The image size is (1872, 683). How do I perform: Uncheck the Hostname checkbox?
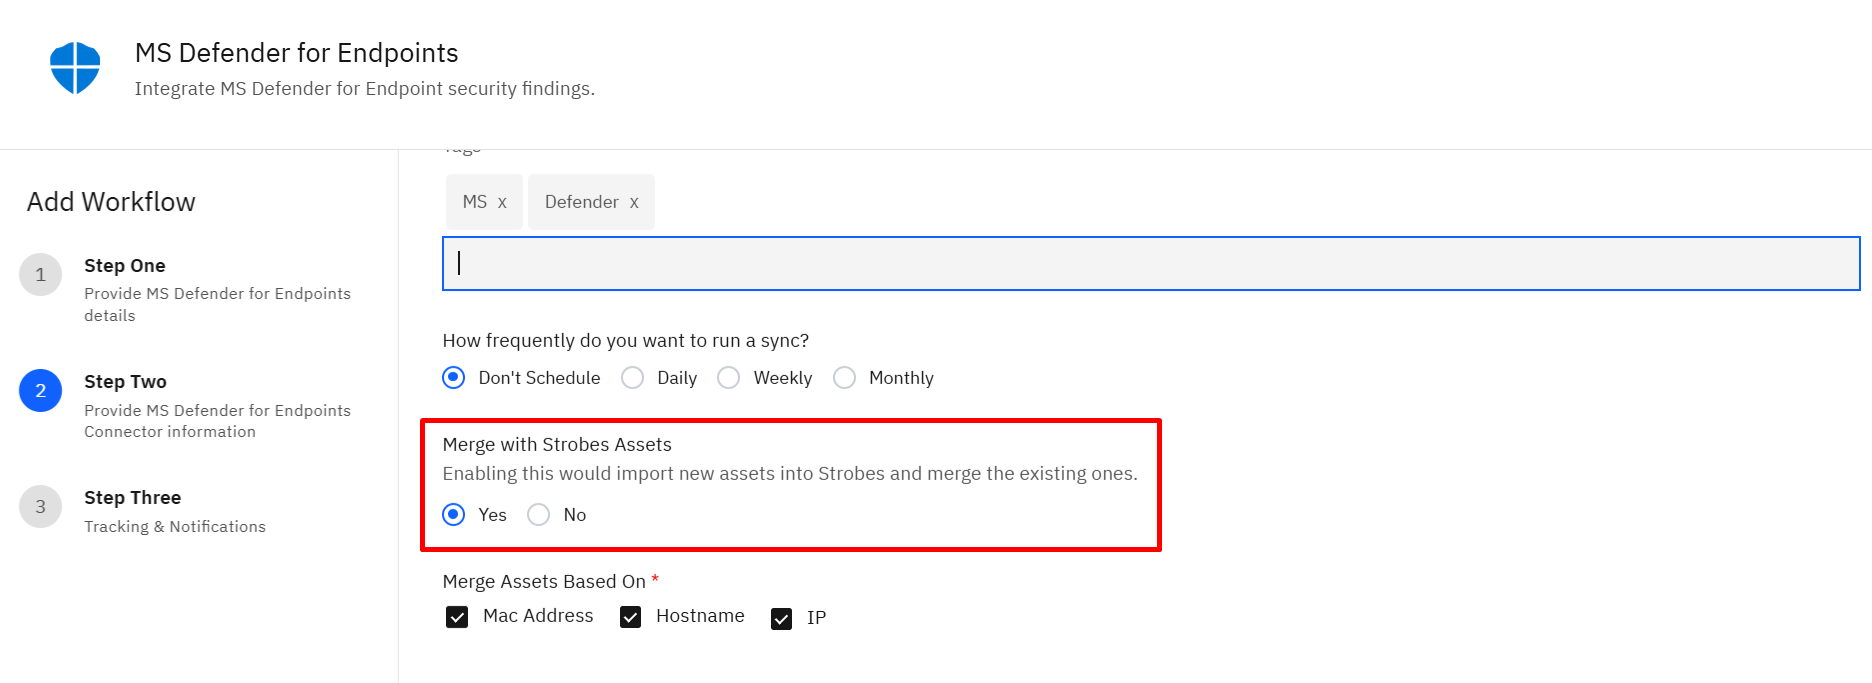pyautogui.click(x=630, y=617)
